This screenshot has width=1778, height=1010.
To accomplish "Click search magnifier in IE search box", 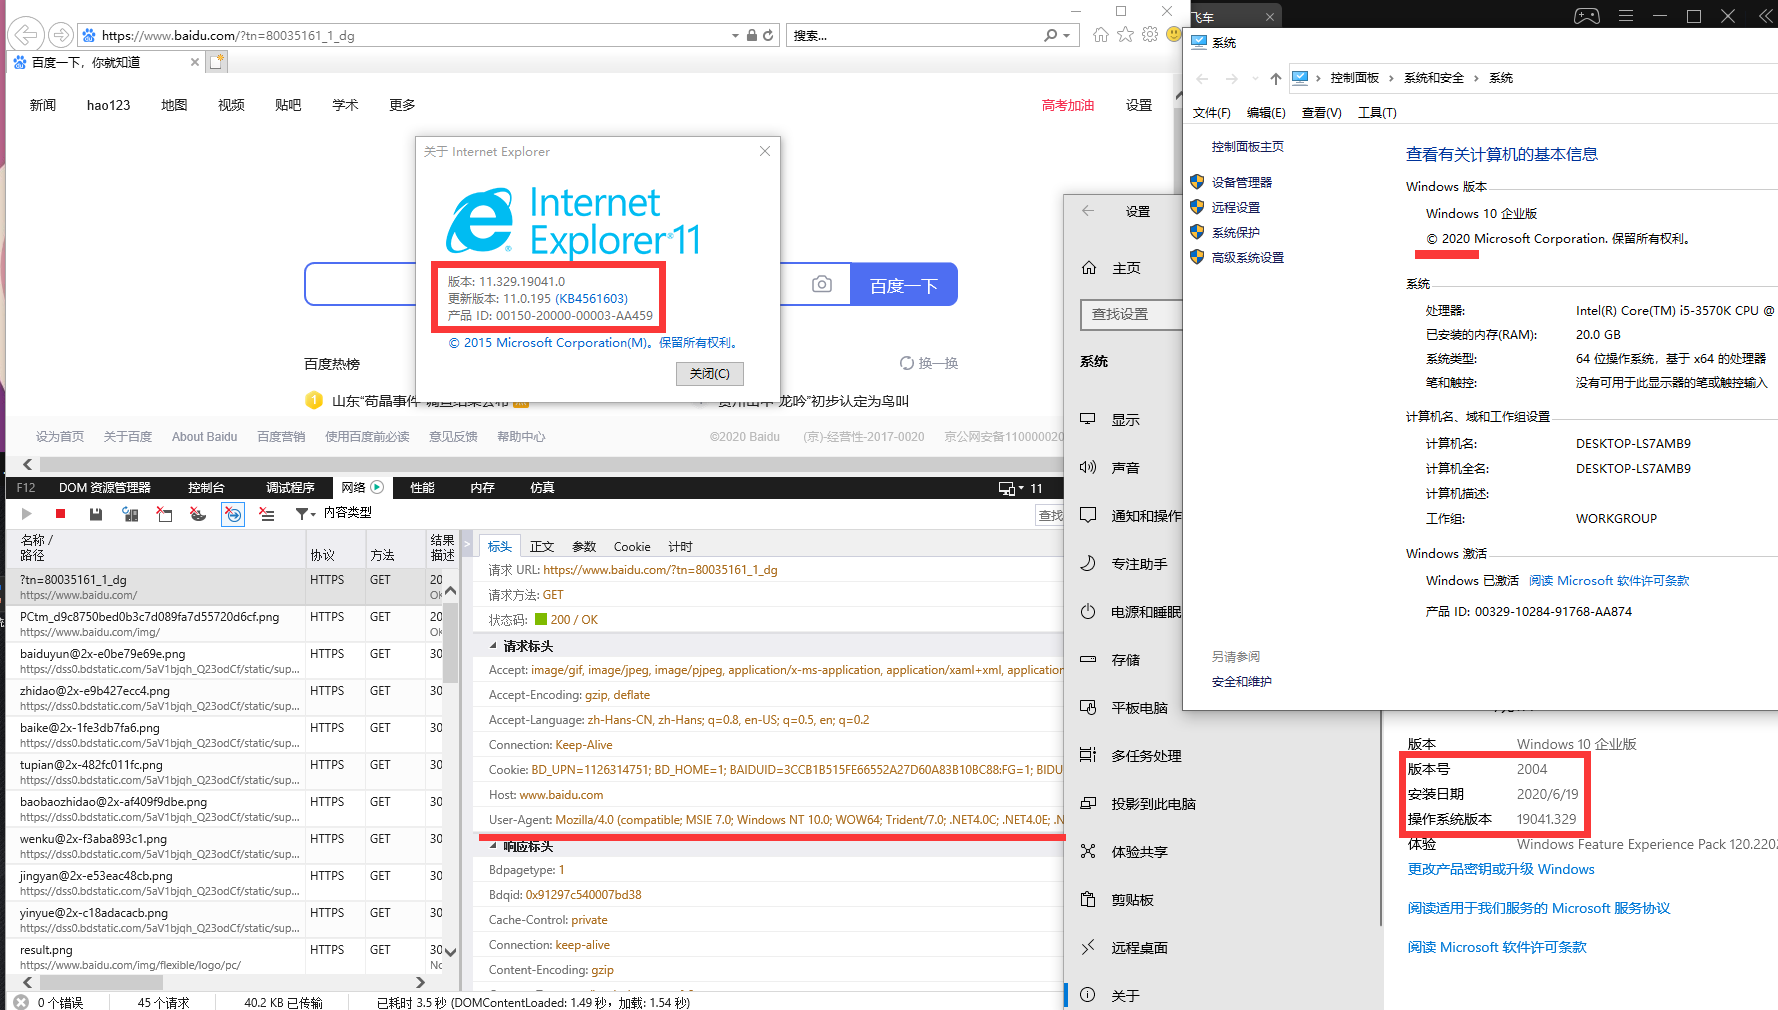I will coord(1050,35).
